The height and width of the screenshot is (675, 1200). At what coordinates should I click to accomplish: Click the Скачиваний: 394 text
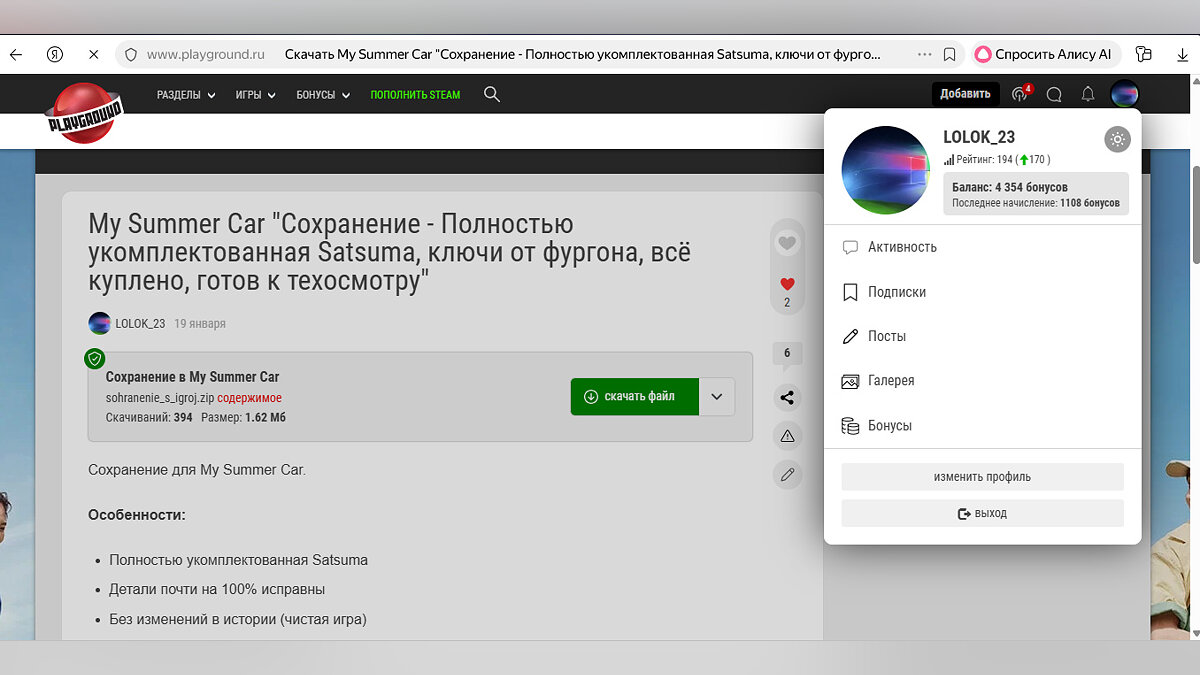[x=149, y=417]
